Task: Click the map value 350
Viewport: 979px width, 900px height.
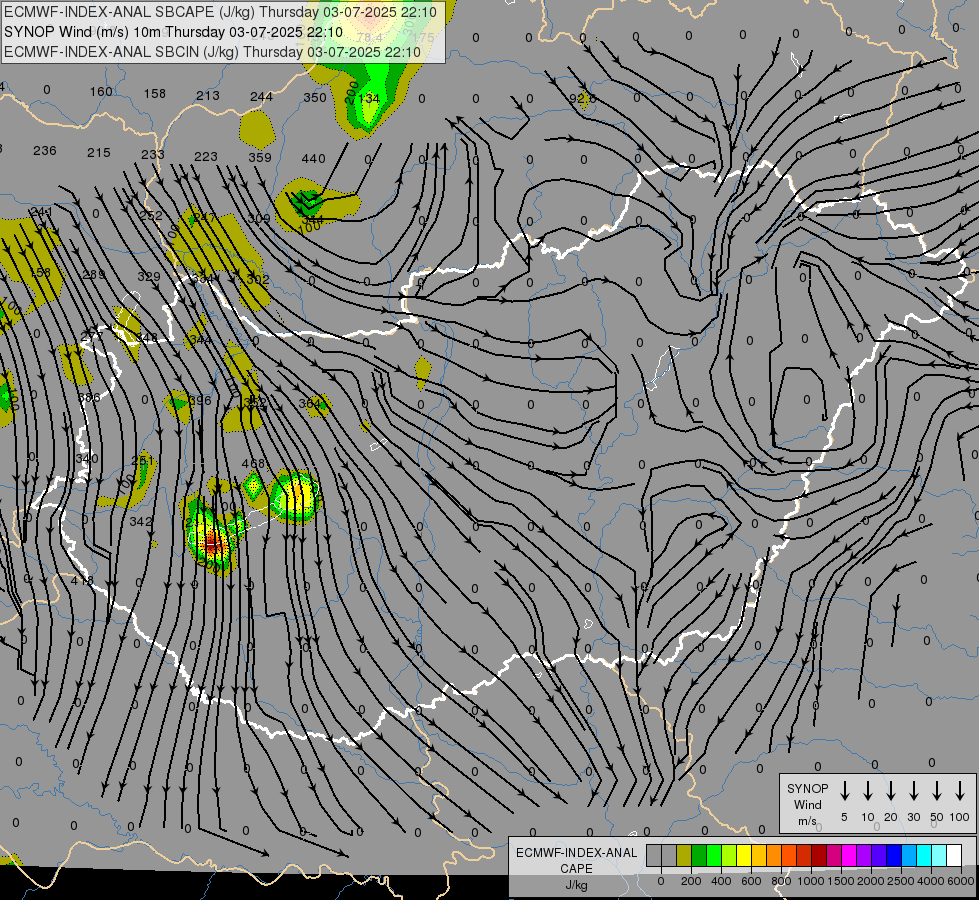Action: coord(315,97)
